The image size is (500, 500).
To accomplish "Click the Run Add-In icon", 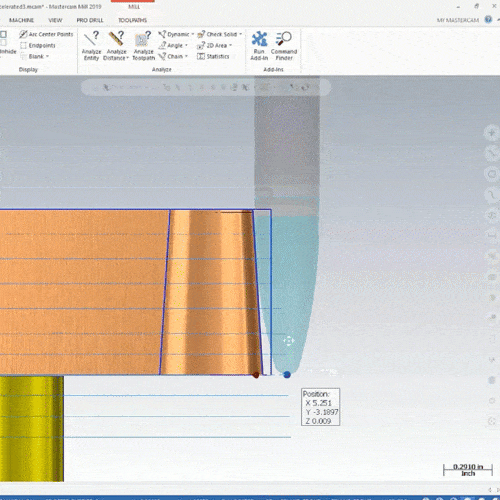I will (259, 46).
